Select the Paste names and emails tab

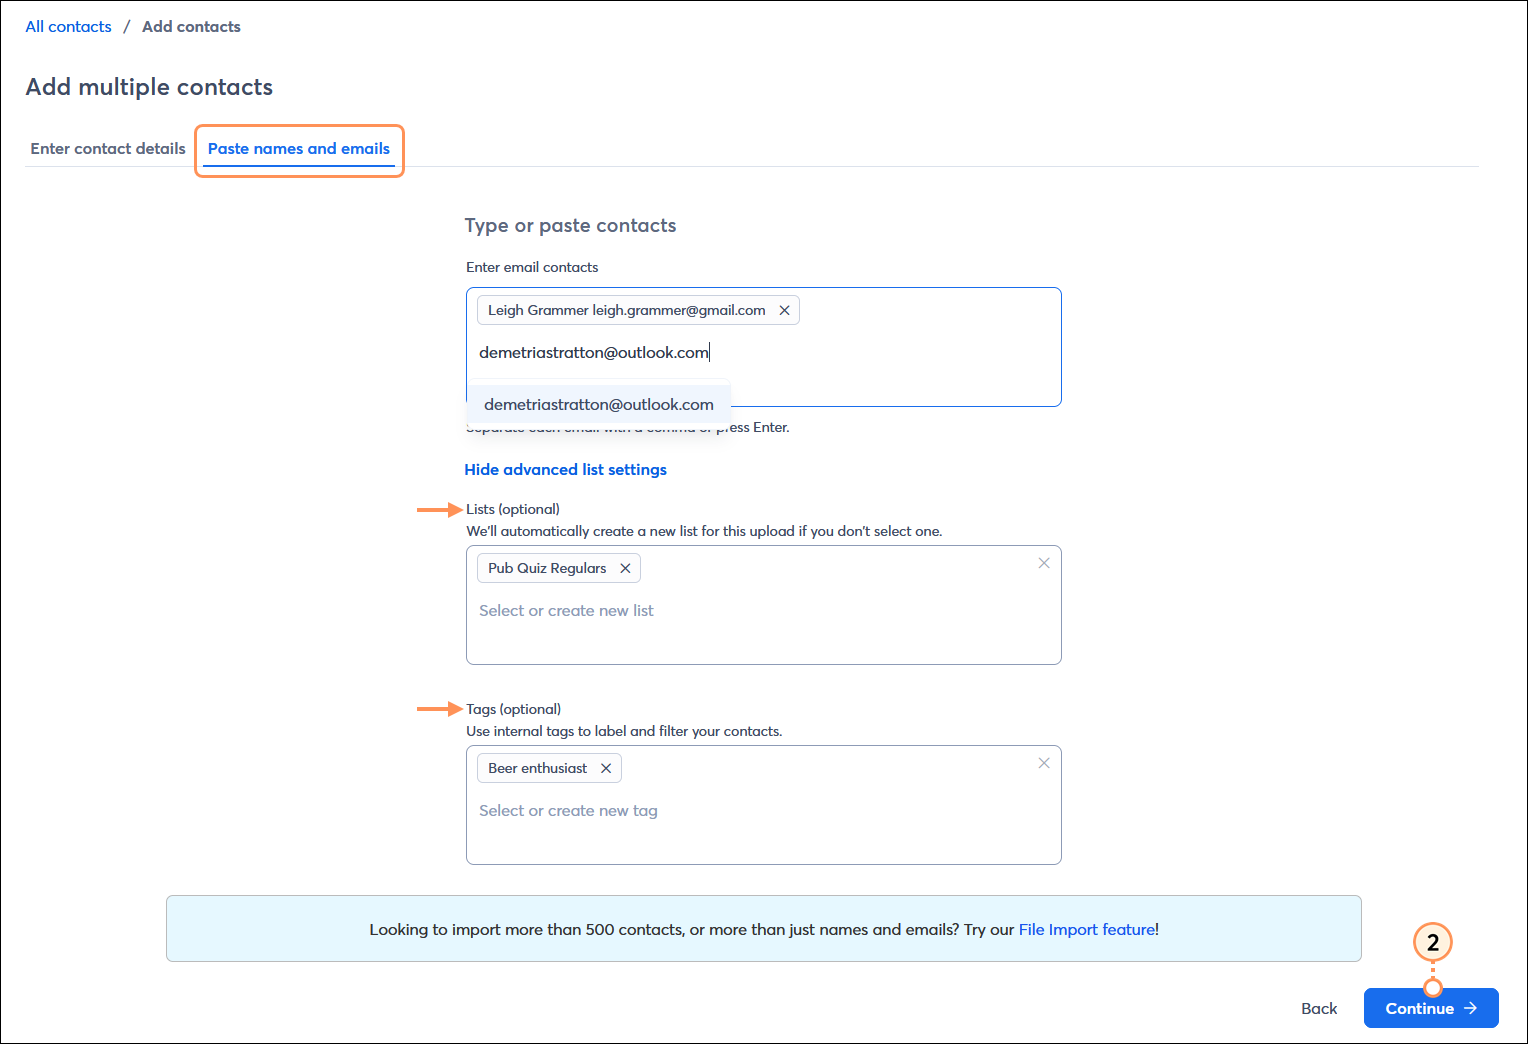(298, 148)
